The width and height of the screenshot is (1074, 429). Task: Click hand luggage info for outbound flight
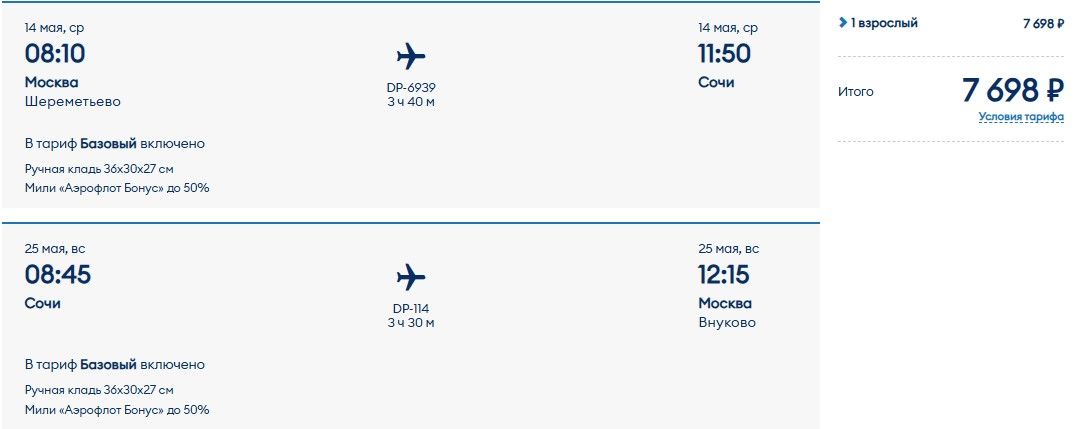pyautogui.click(x=99, y=169)
